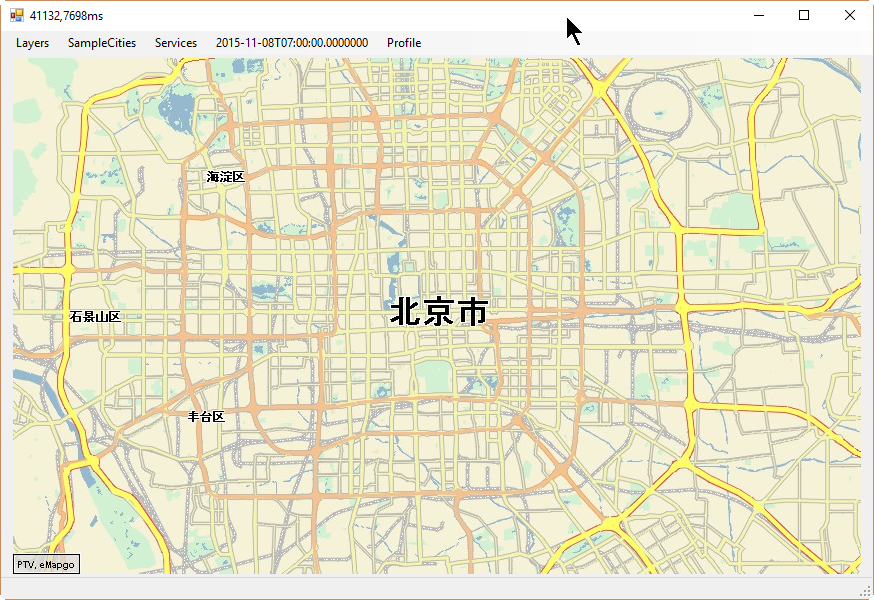Open the Layers menu
Screen dimensions: 874x600
pos(32,43)
